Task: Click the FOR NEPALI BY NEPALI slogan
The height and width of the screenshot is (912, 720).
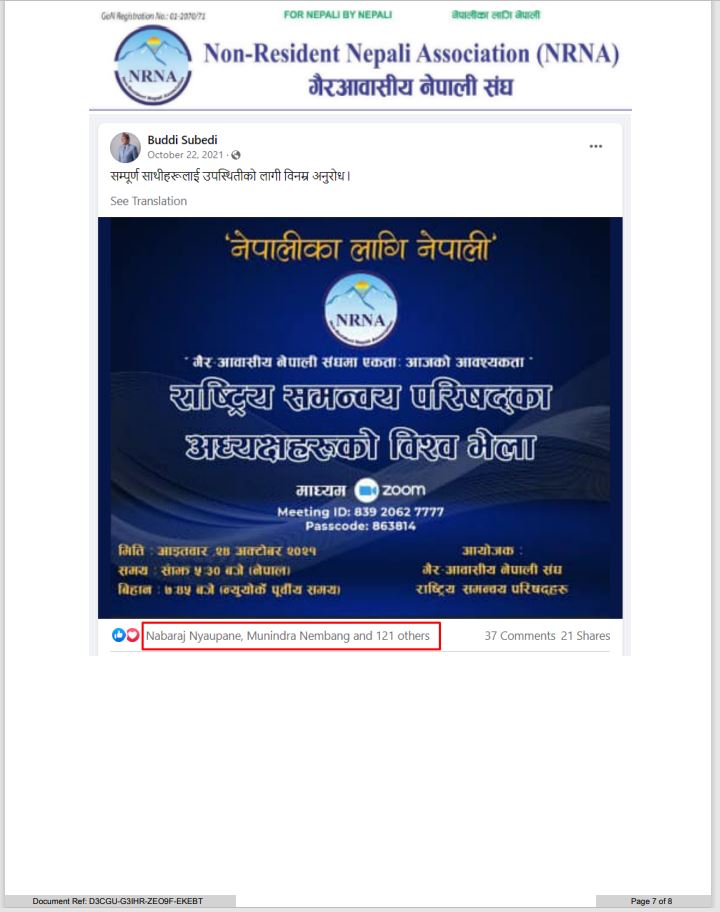Action: pos(338,15)
